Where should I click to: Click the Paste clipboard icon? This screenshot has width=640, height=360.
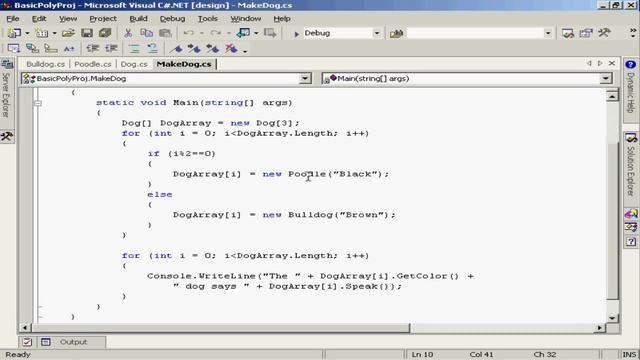tap(165, 33)
